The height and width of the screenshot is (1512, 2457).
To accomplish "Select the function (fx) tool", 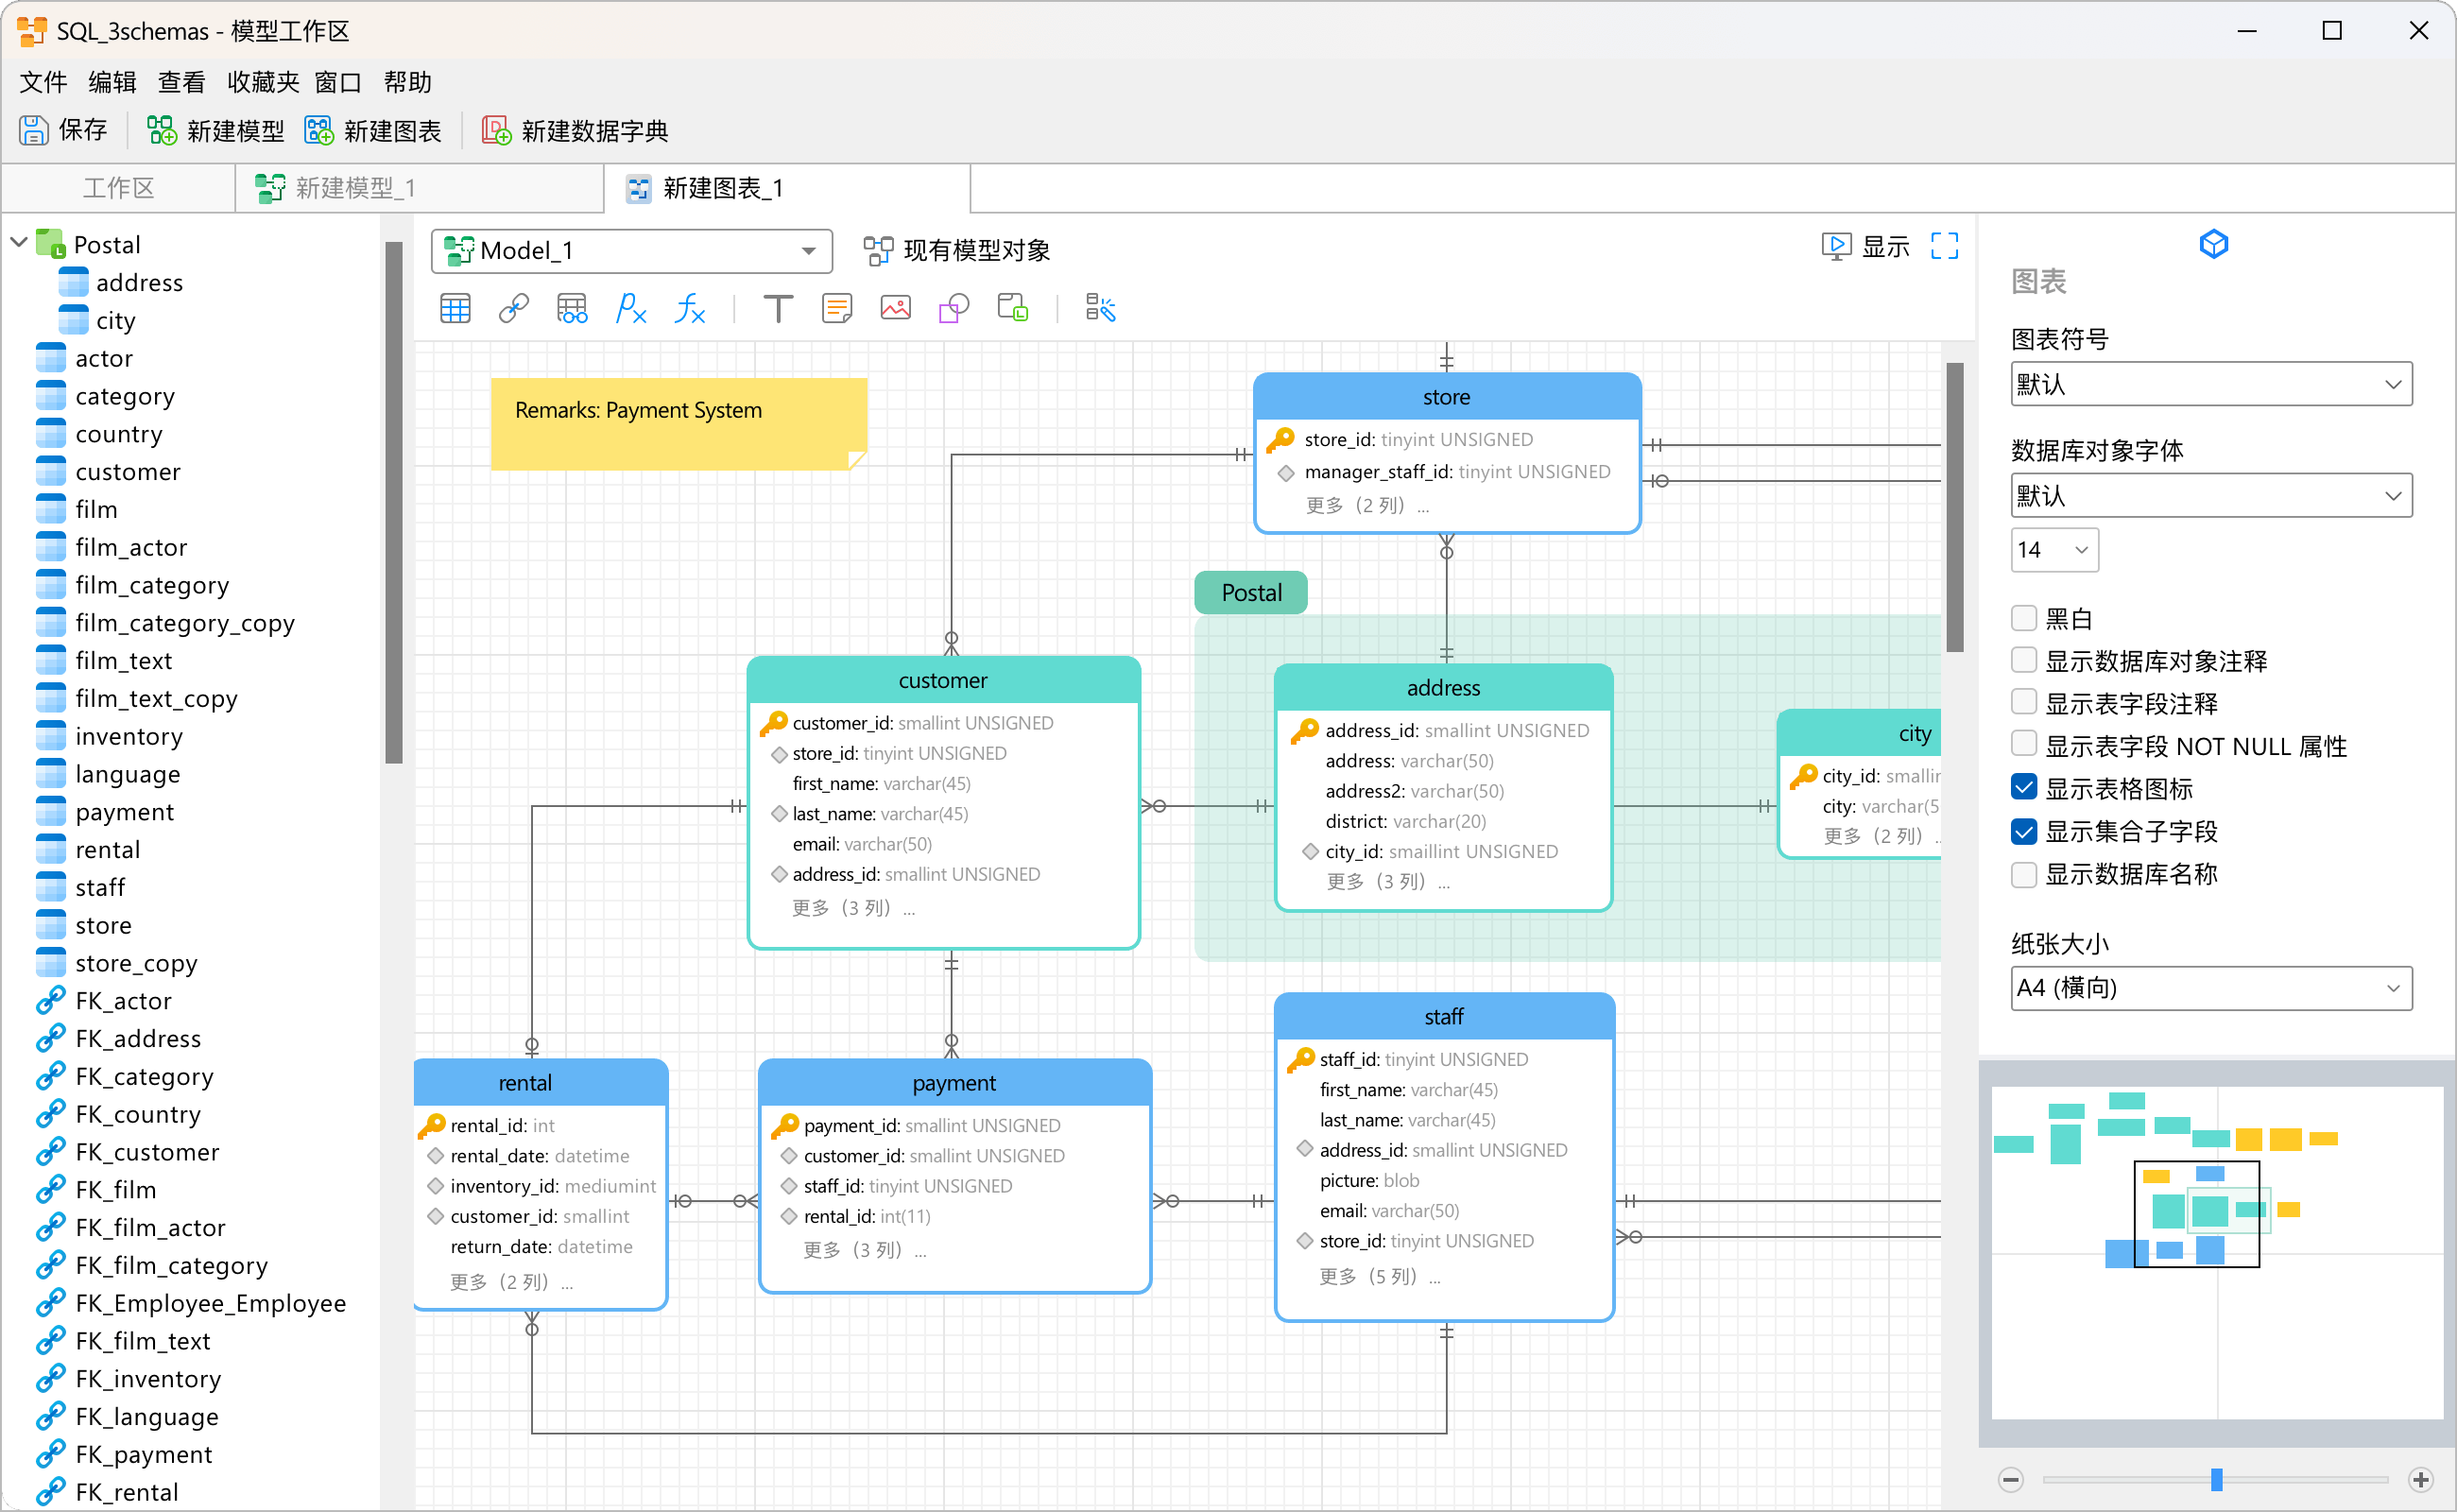I will point(690,308).
